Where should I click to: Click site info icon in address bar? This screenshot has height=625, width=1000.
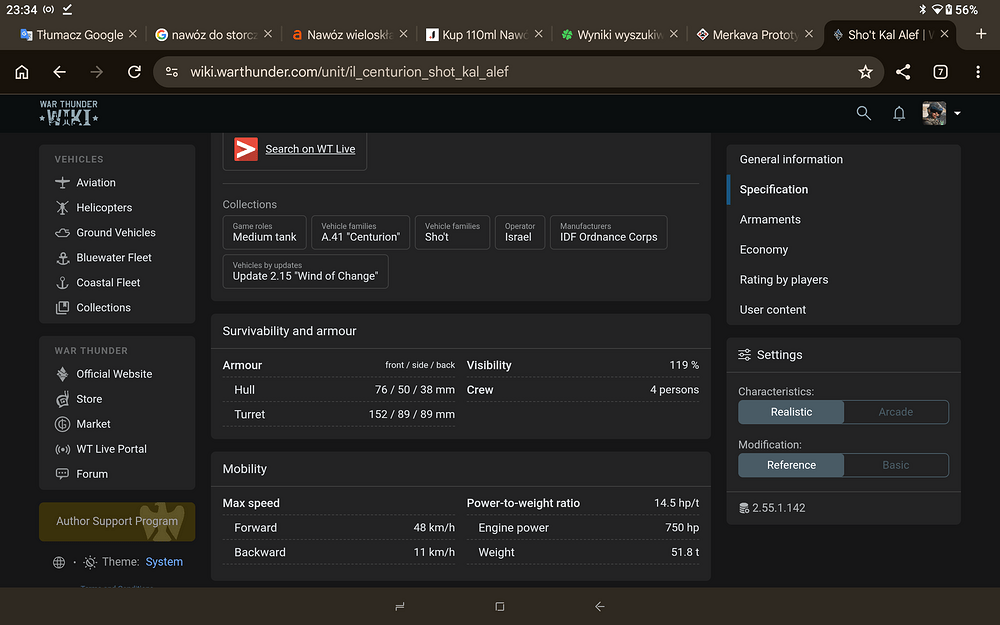(172, 72)
